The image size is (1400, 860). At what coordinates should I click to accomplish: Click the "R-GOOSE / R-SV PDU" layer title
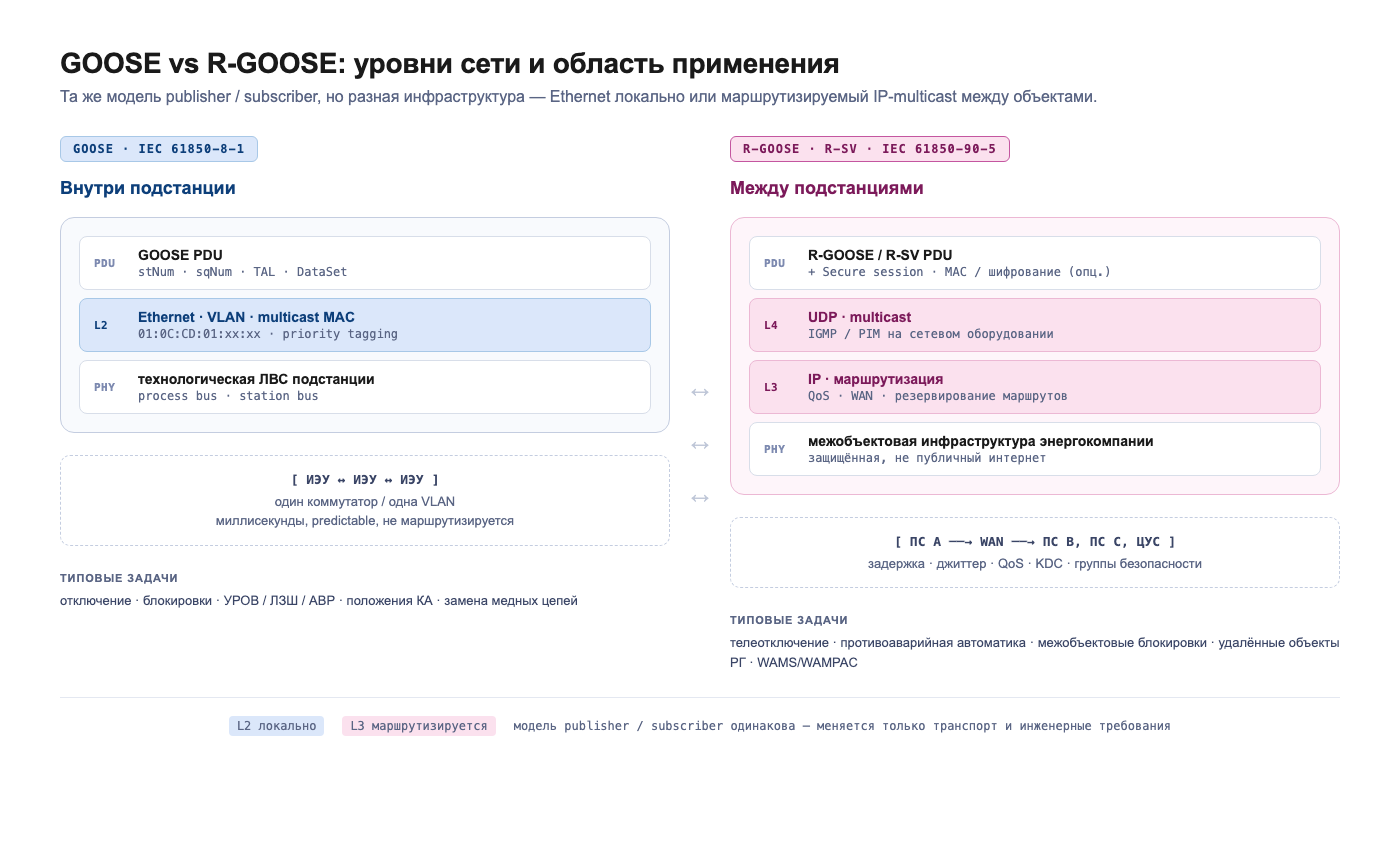click(880, 255)
